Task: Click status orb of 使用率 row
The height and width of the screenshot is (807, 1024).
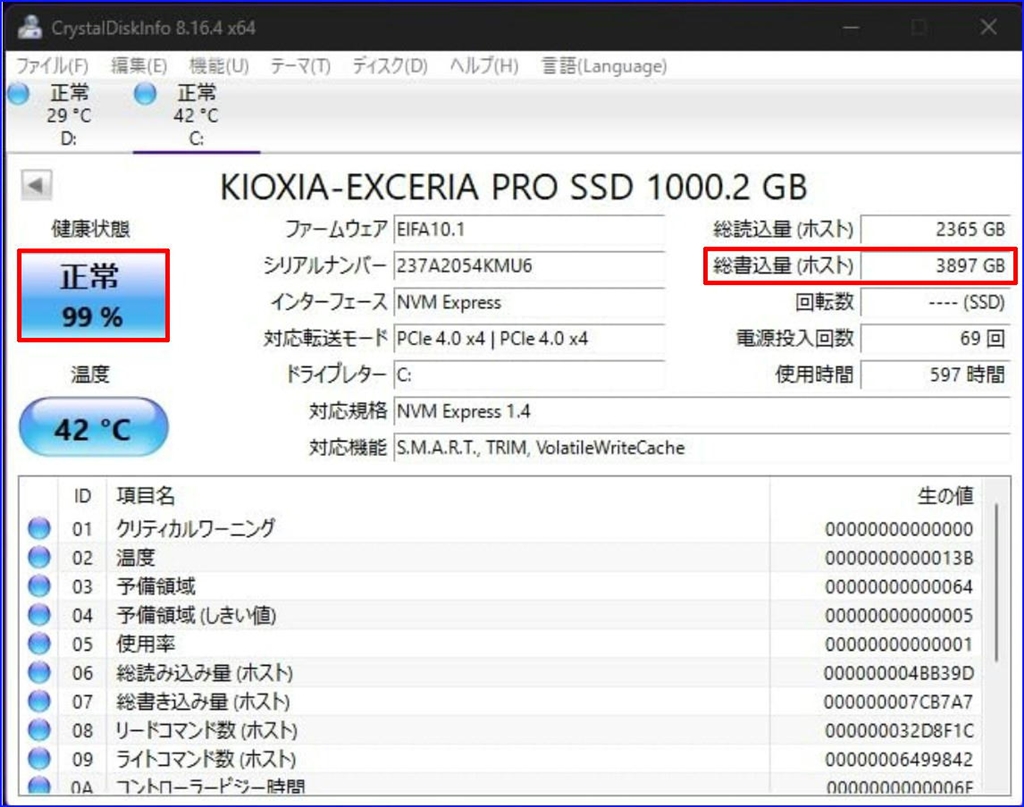Action: tap(39, 643)
